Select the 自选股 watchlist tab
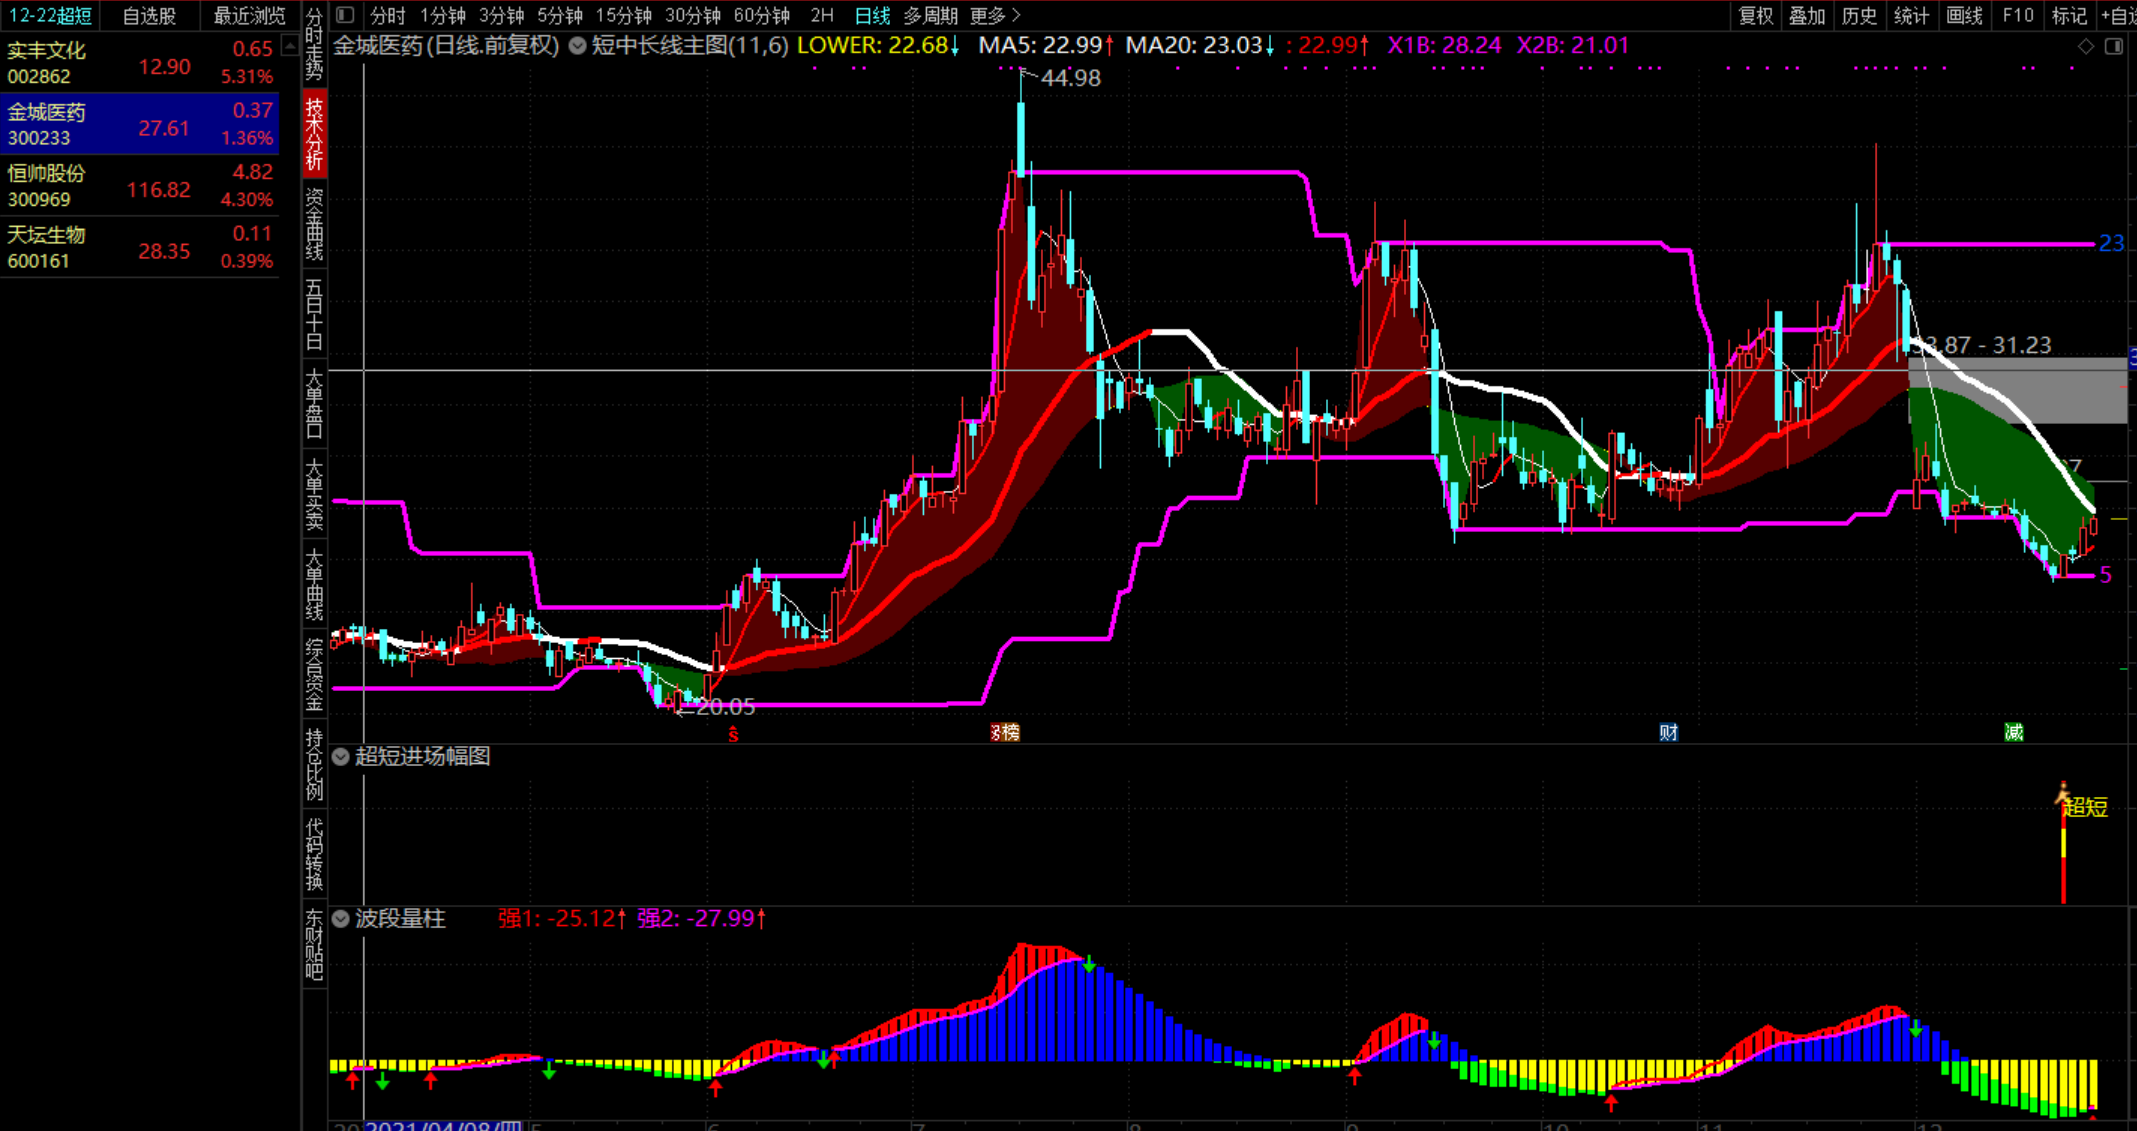 pyautogui.click(x=149, y=15)
